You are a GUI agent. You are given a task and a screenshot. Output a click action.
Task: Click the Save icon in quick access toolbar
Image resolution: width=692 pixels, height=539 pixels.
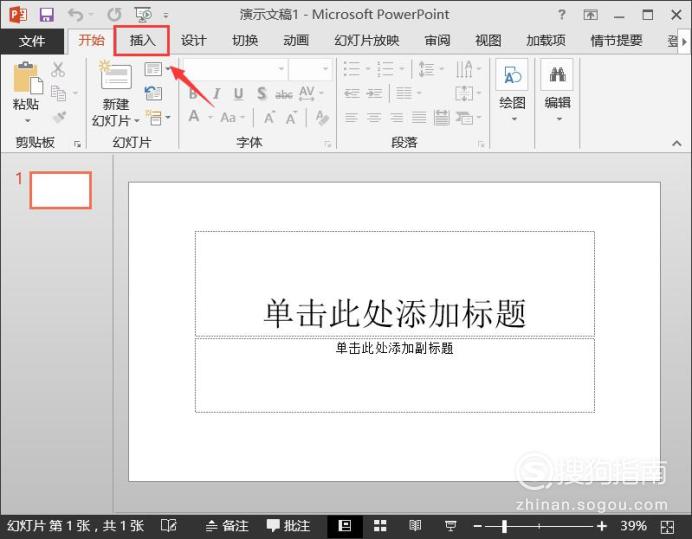point(46,15)
